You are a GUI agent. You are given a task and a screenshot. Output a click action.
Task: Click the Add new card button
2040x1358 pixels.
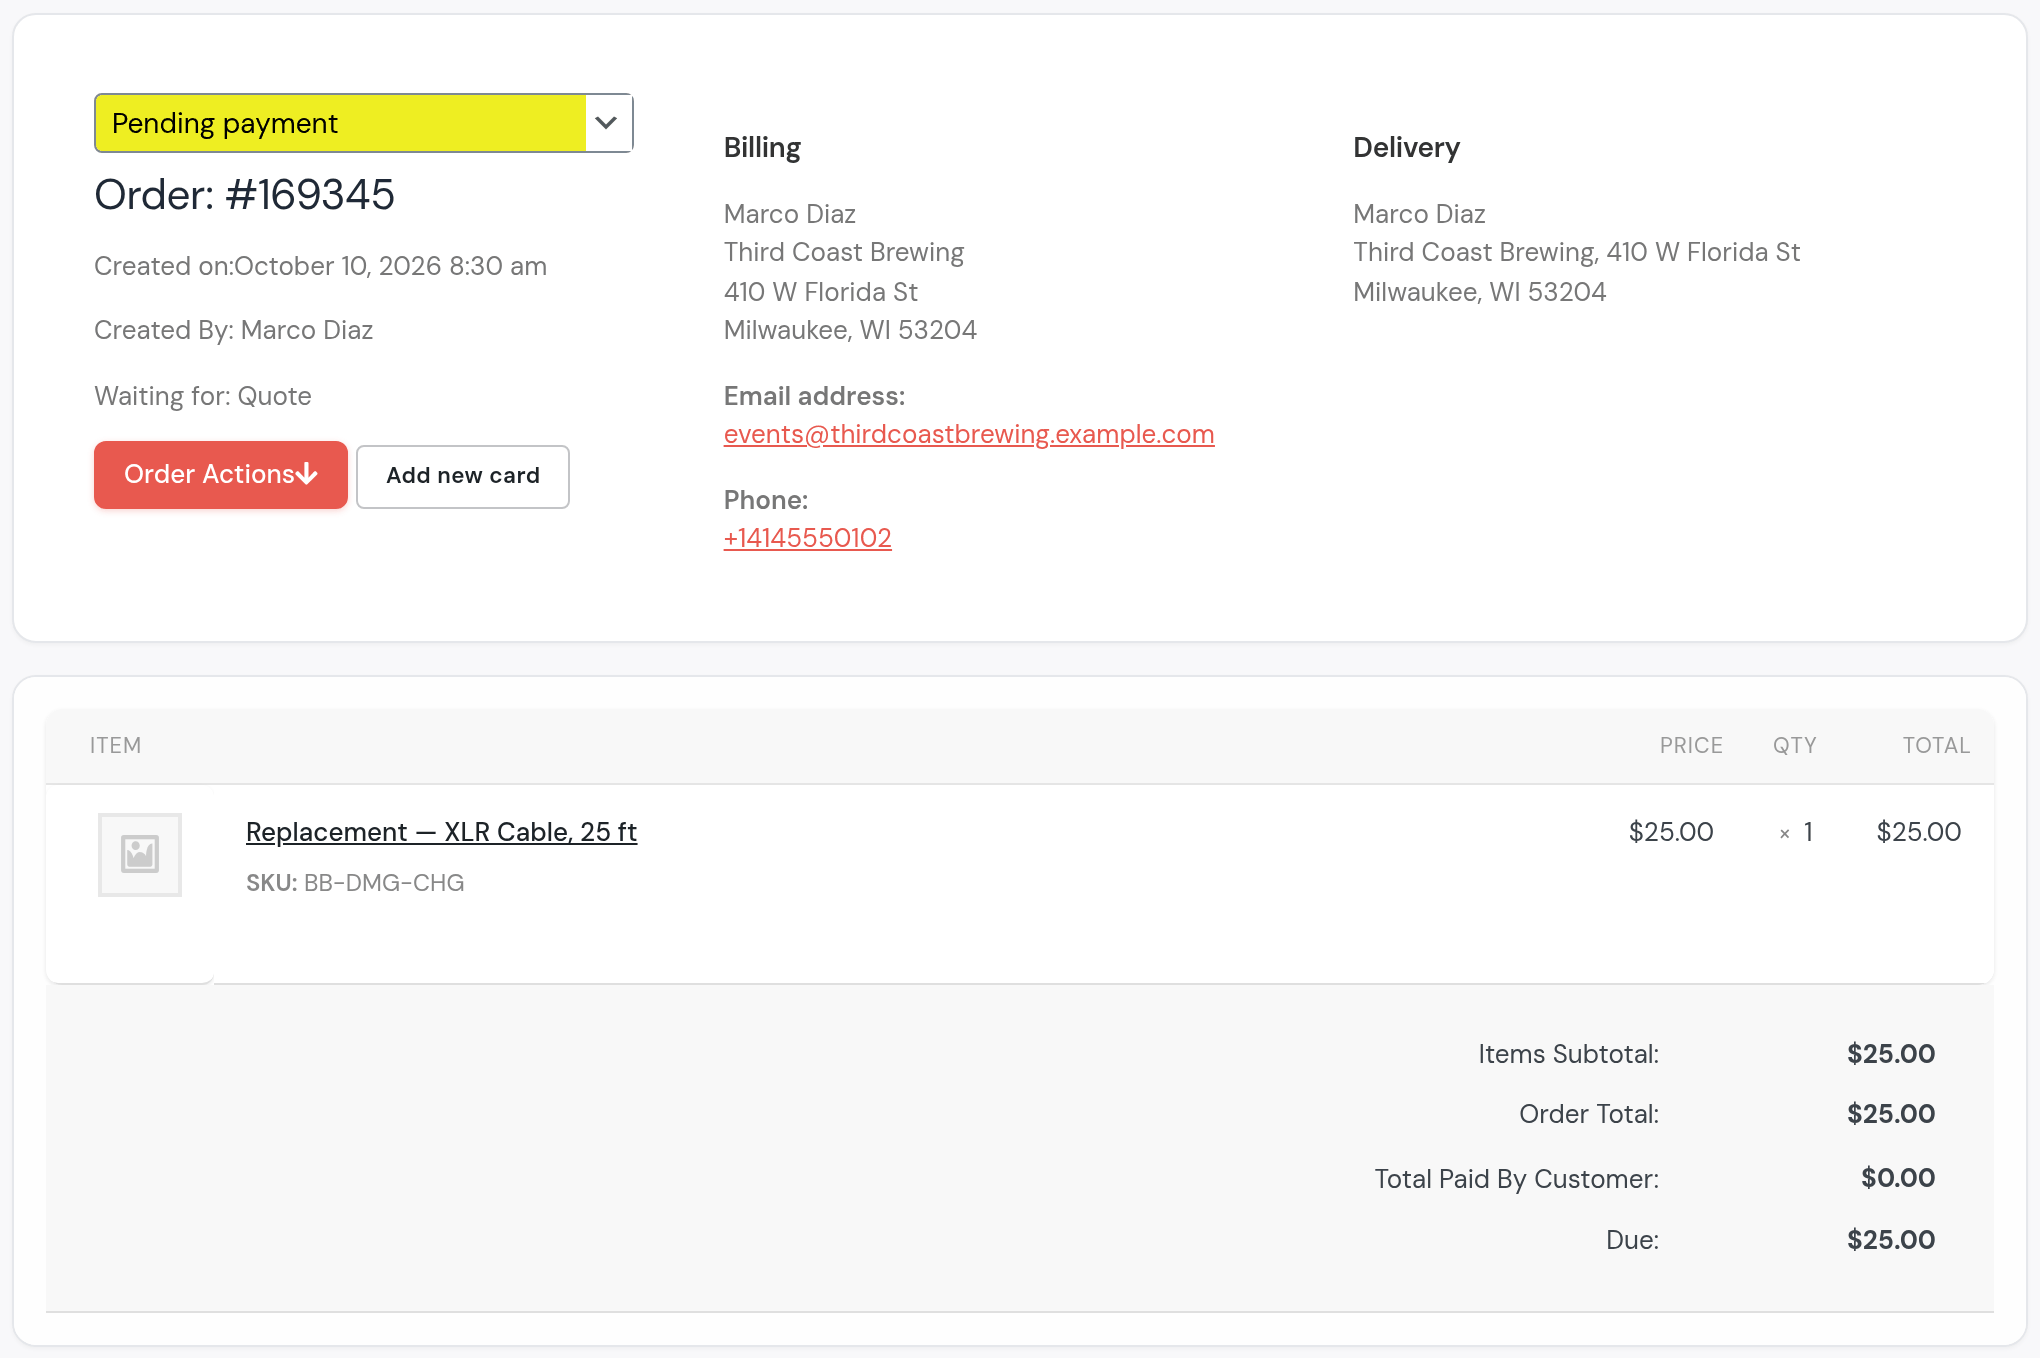463,476
